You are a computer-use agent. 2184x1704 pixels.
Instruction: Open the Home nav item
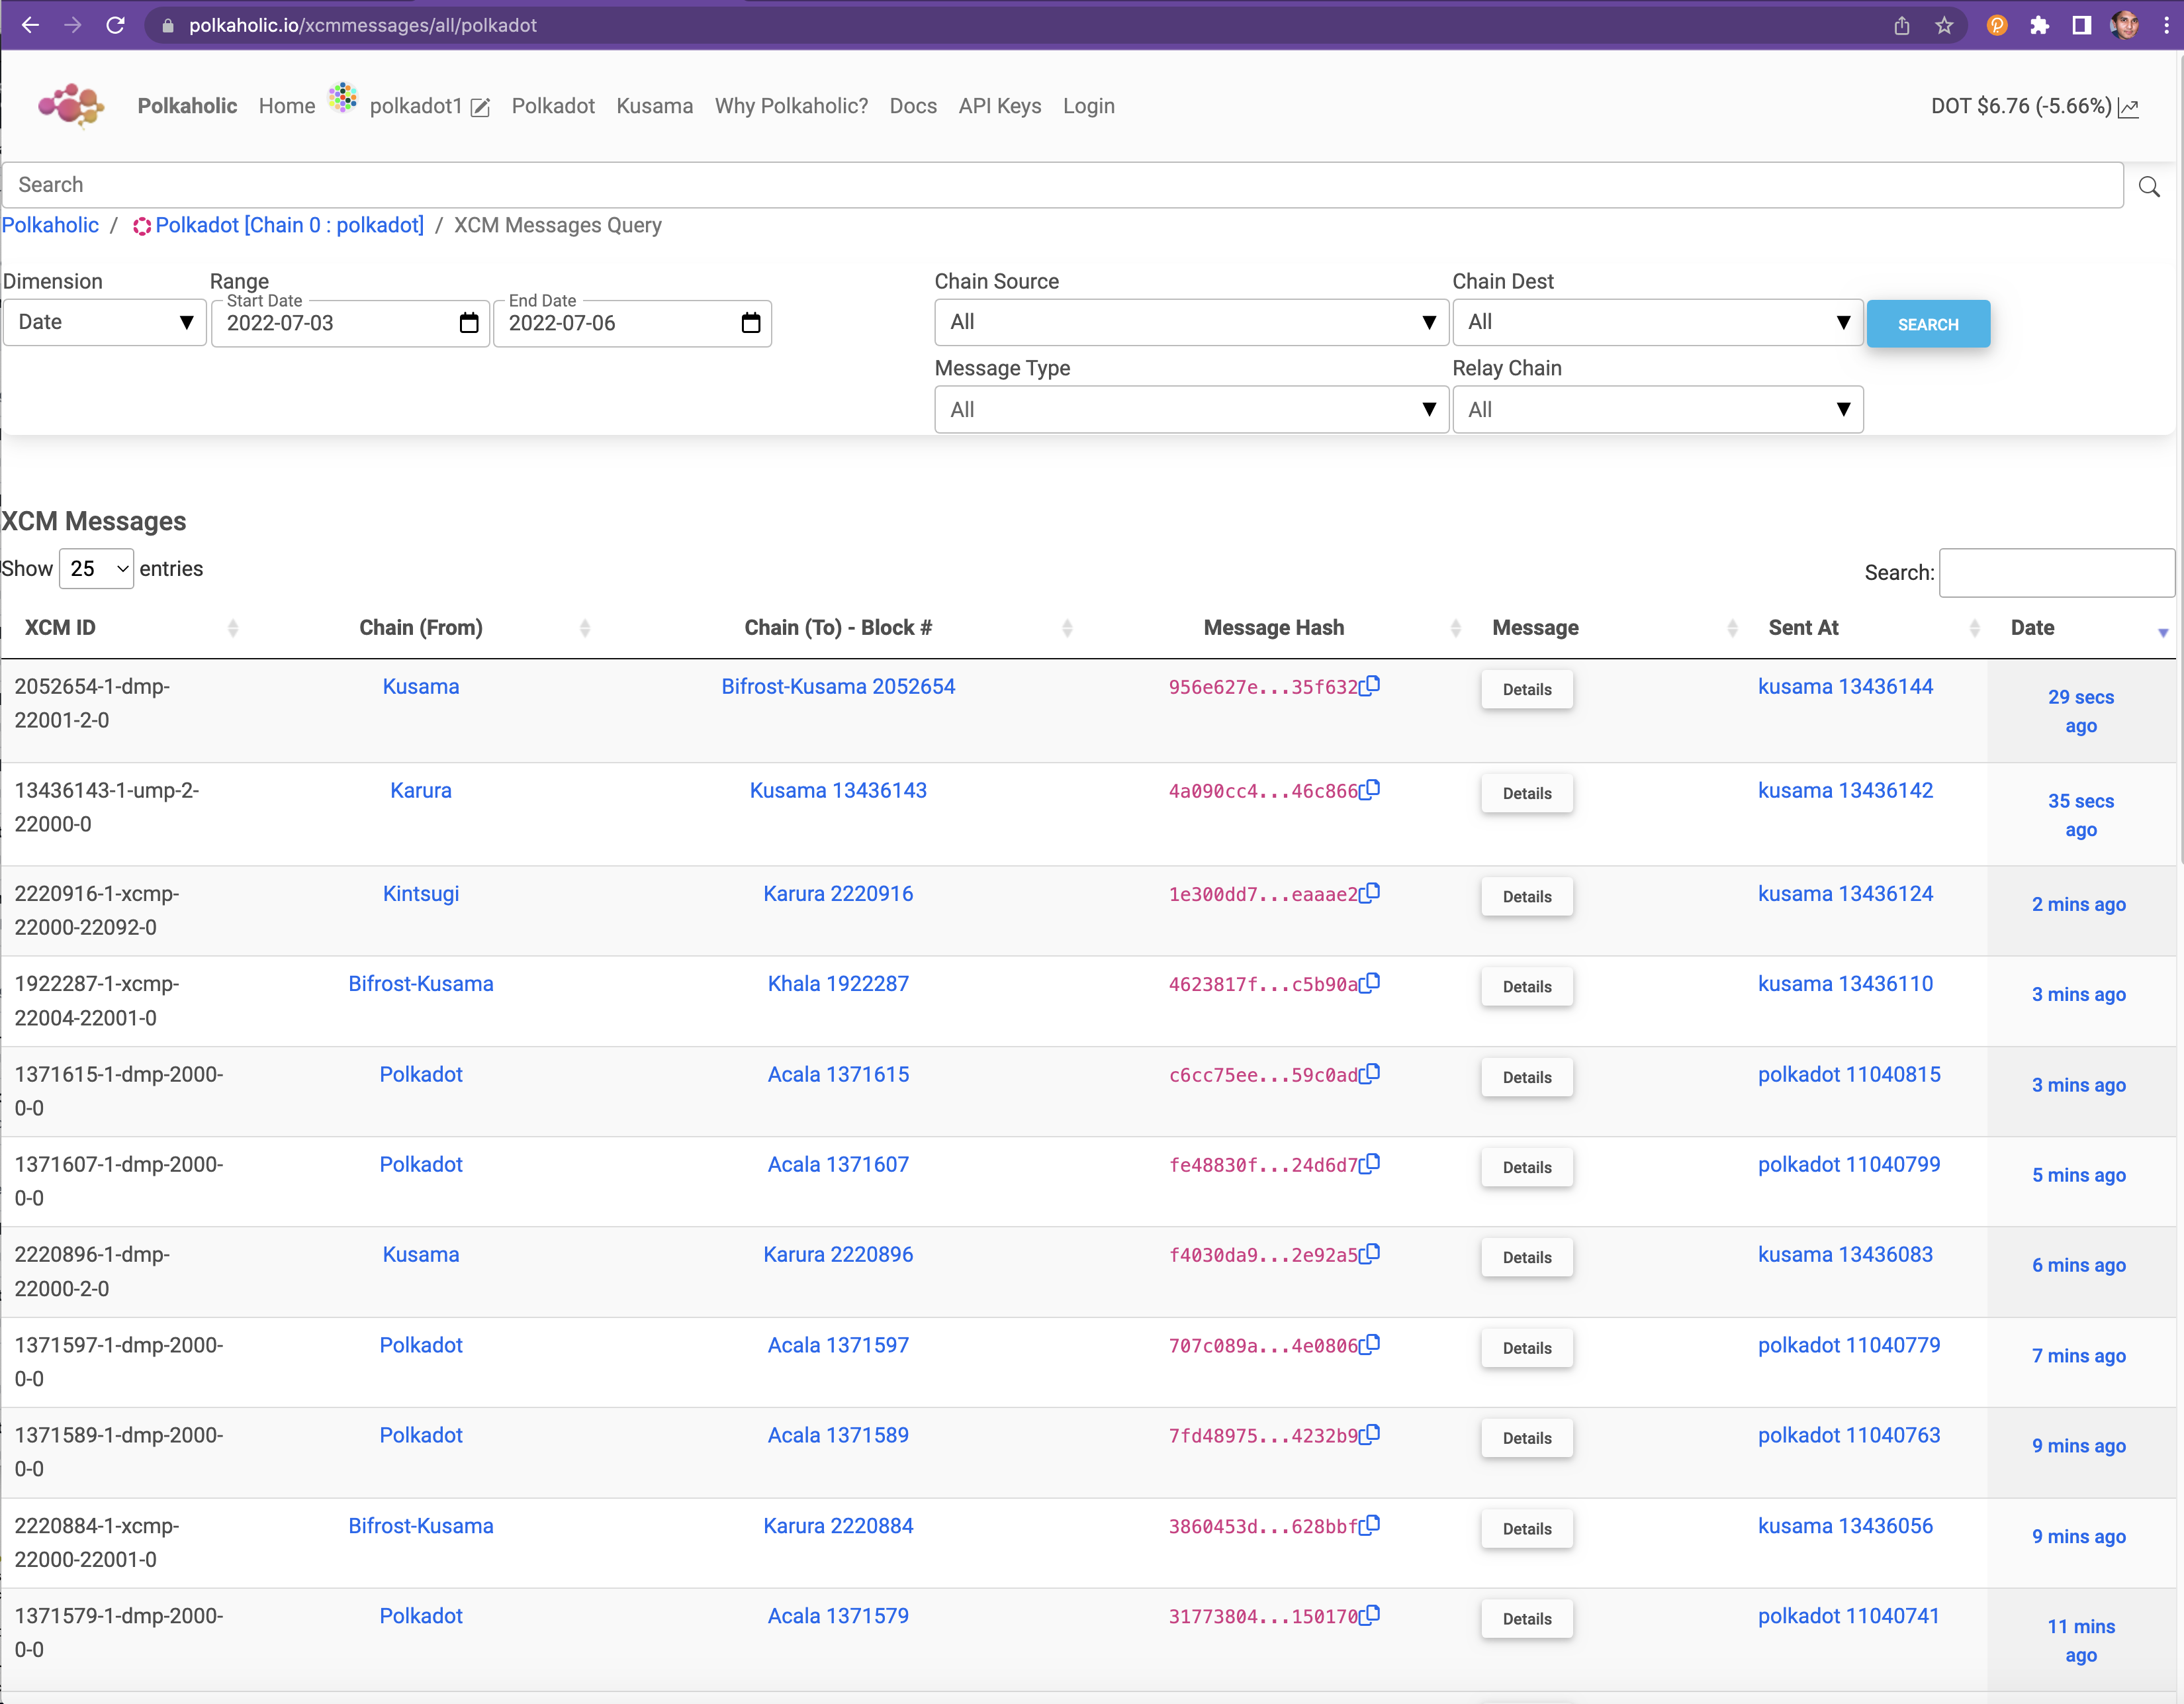tap(287, 106)
